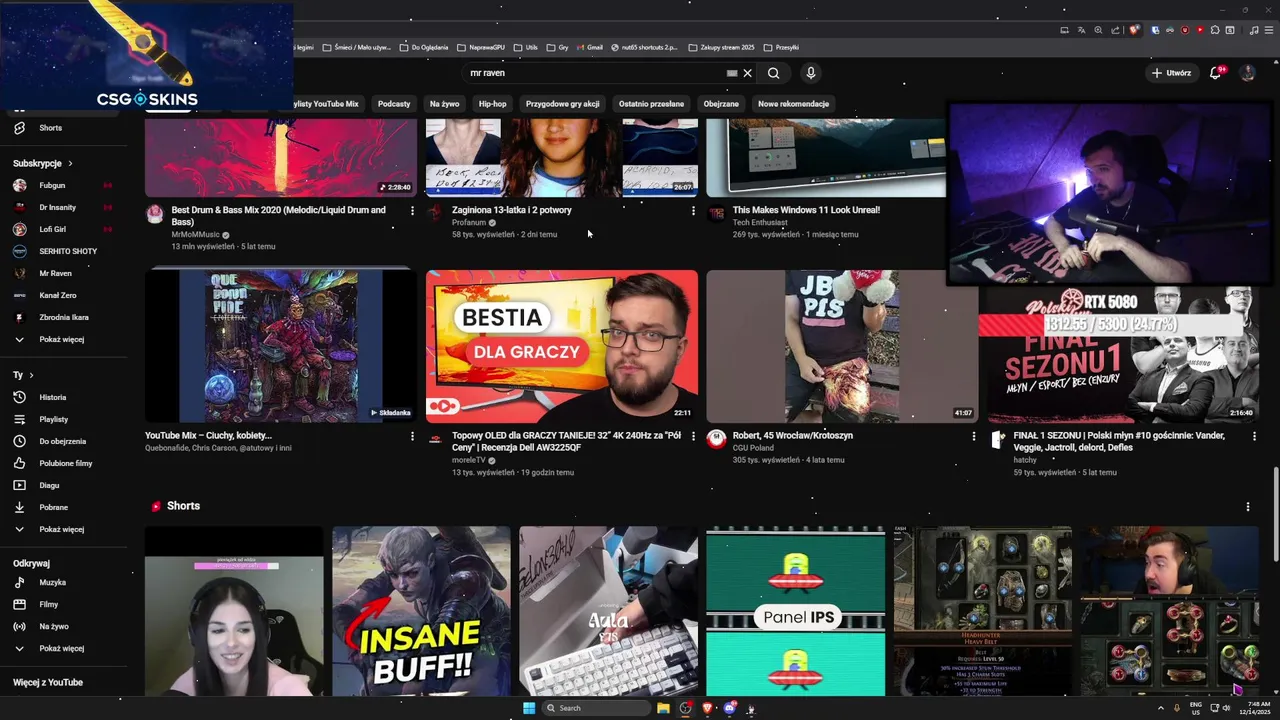
Task: Open the BESTIA DLA GRACZY video thumbnail
Action: [562, 346]
